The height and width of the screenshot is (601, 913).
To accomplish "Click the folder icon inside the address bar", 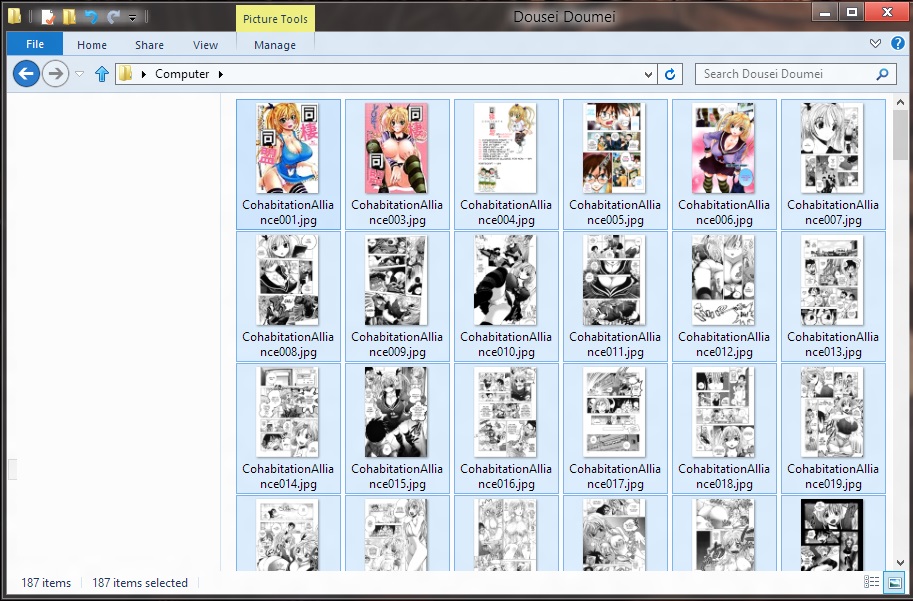I will (x=126, y=73).
